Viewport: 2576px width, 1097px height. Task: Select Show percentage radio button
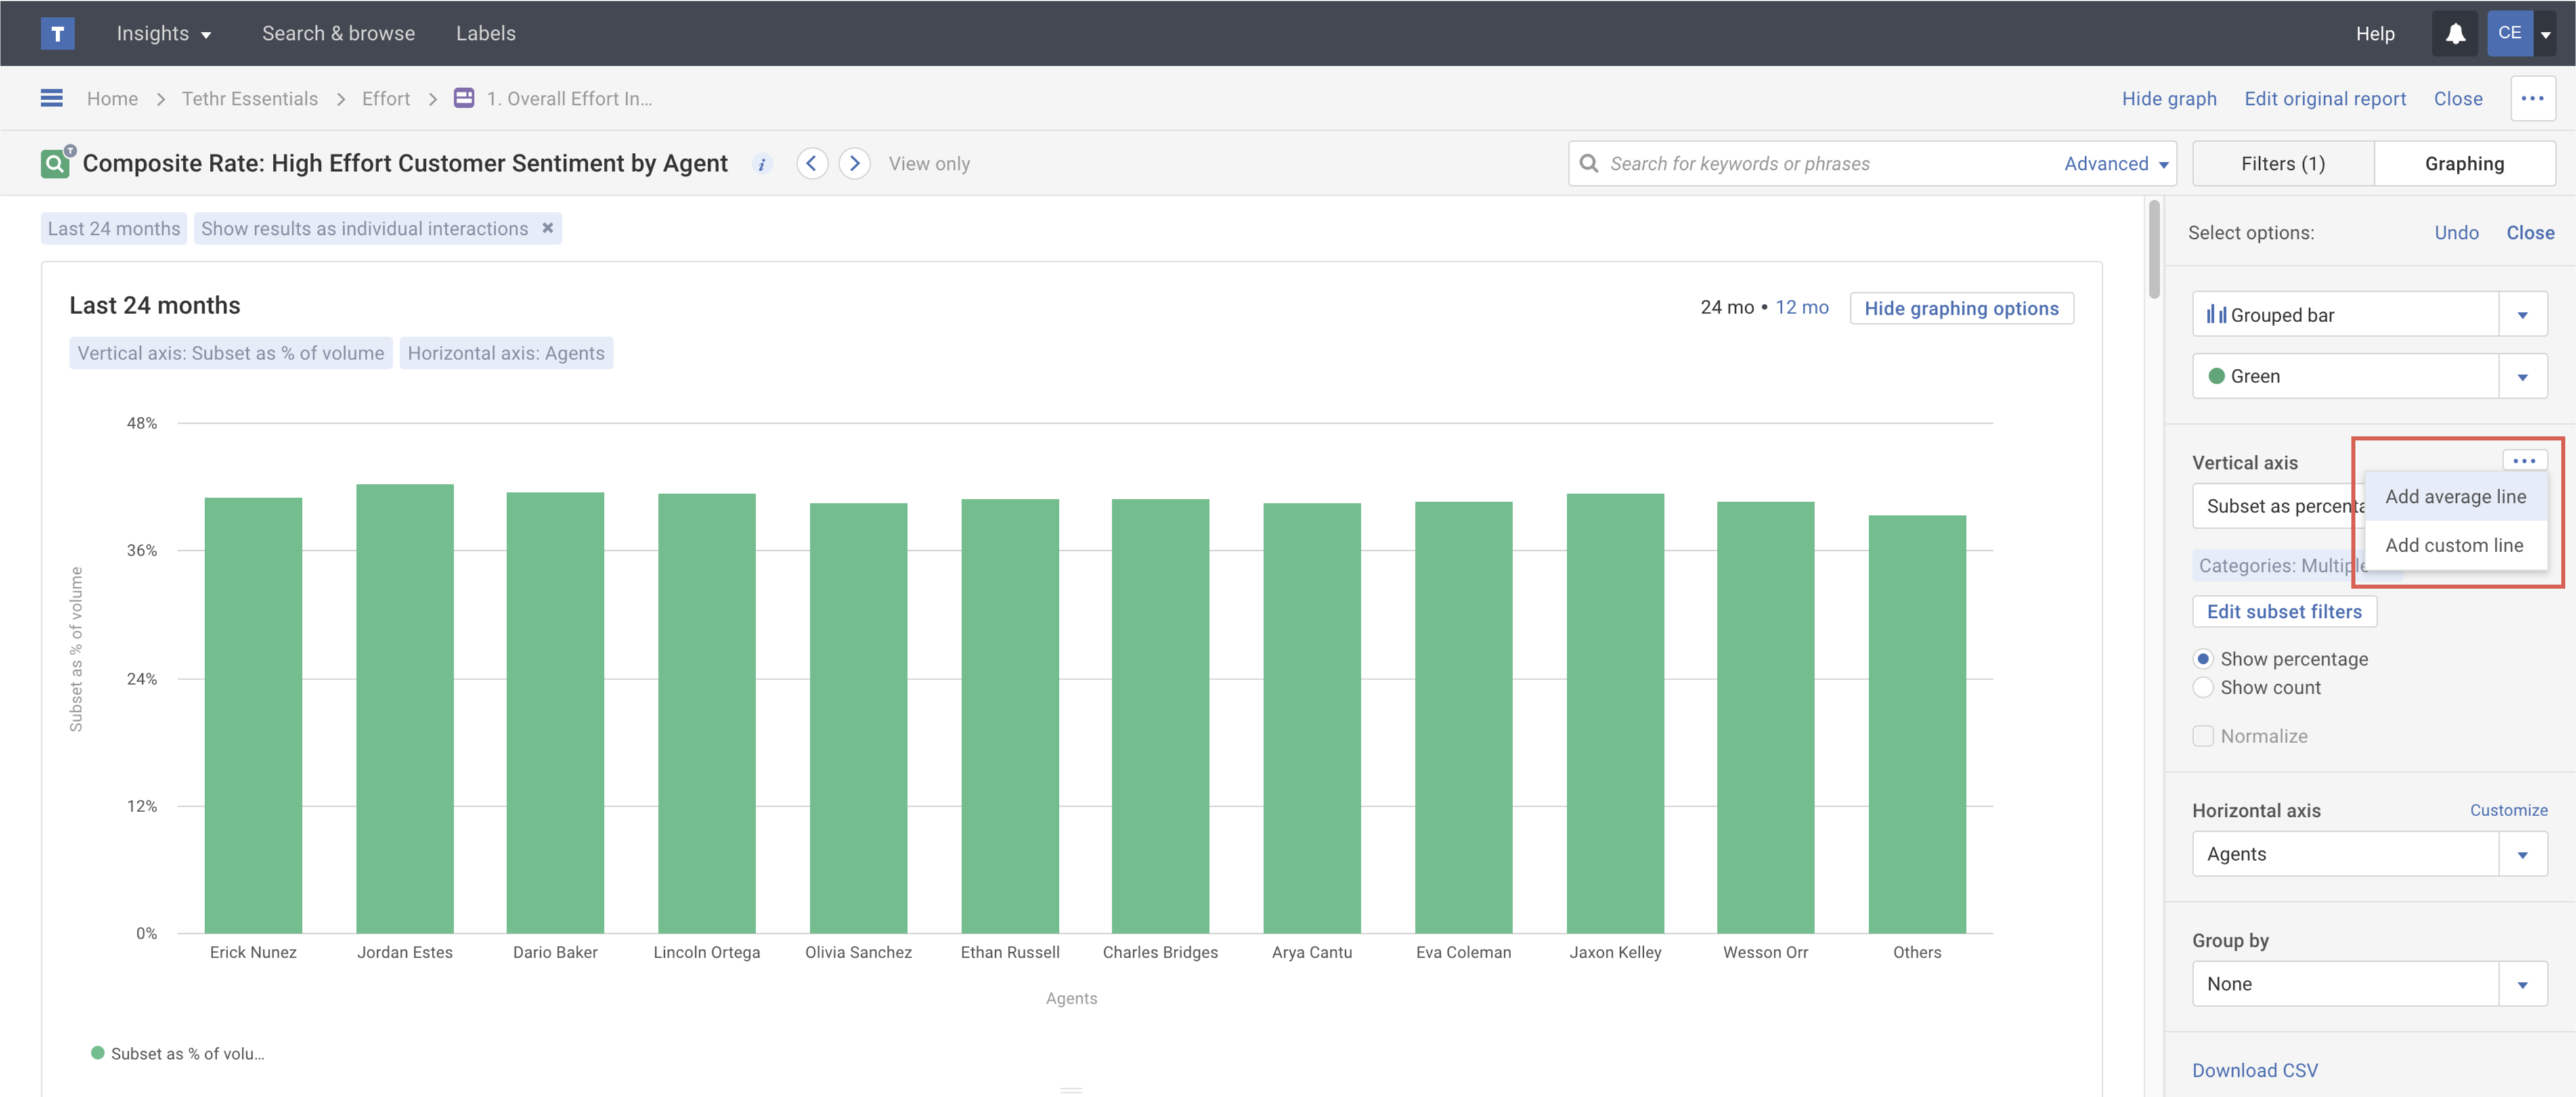click(x=2203, y=659)
